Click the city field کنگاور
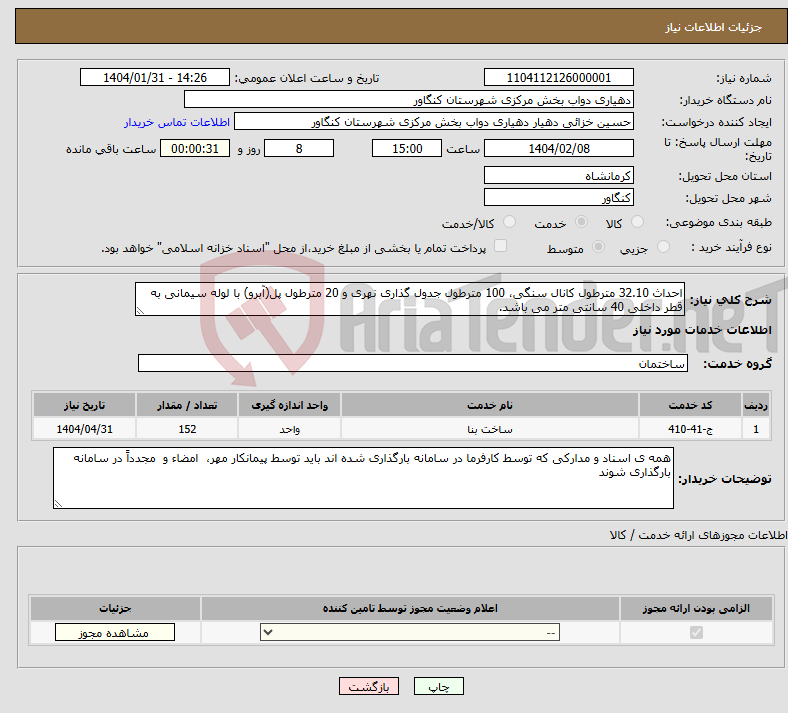The height and width of the screenshot is (713, 788). click(558, 197)
